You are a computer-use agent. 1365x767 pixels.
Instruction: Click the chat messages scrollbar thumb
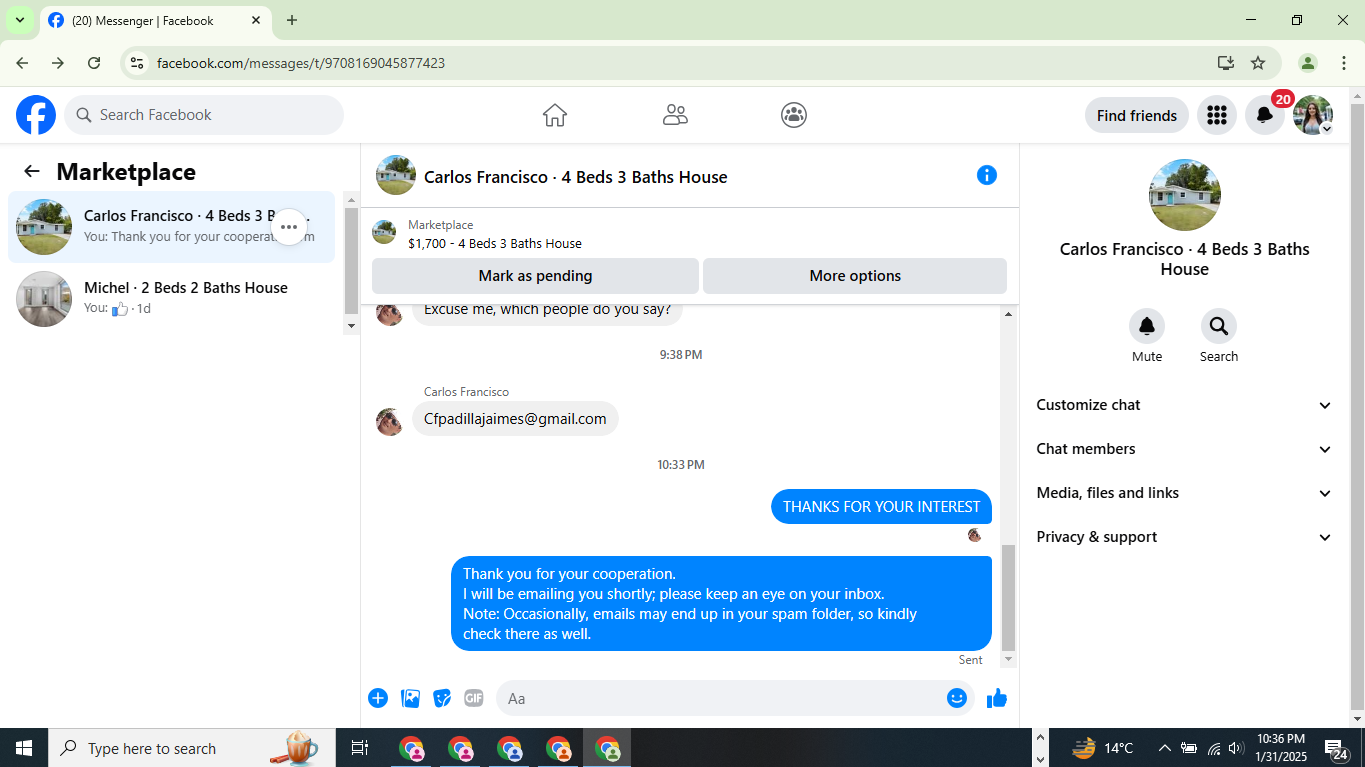click(1008, 598)
